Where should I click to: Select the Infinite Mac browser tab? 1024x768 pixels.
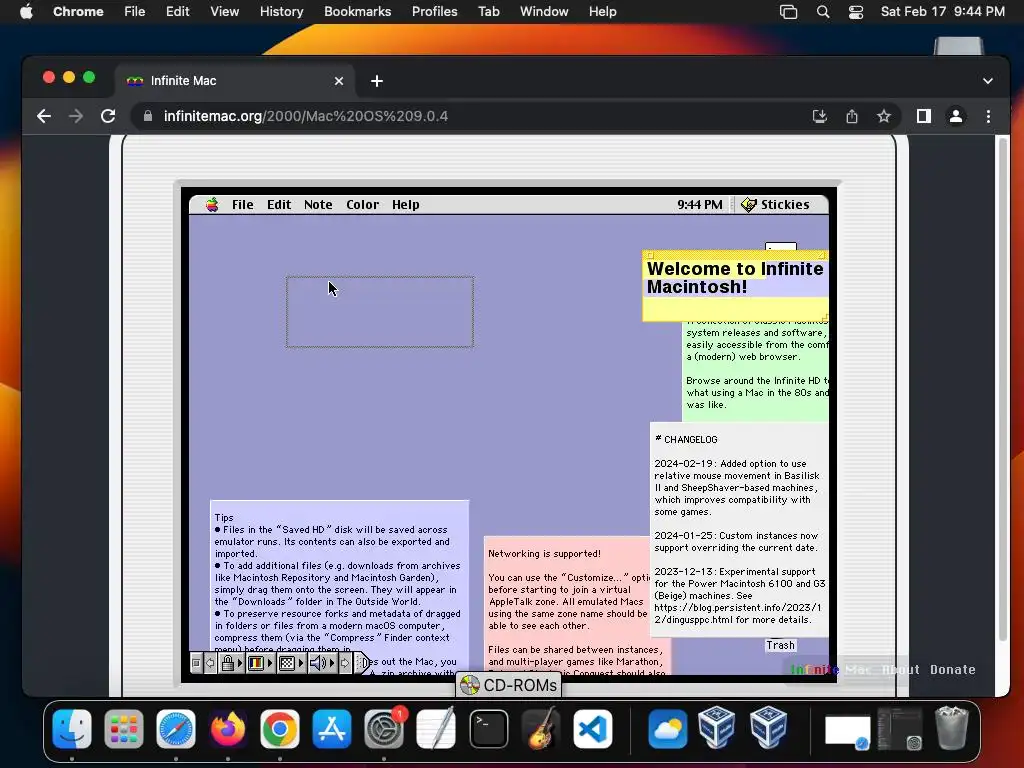(x=235, y=81)
